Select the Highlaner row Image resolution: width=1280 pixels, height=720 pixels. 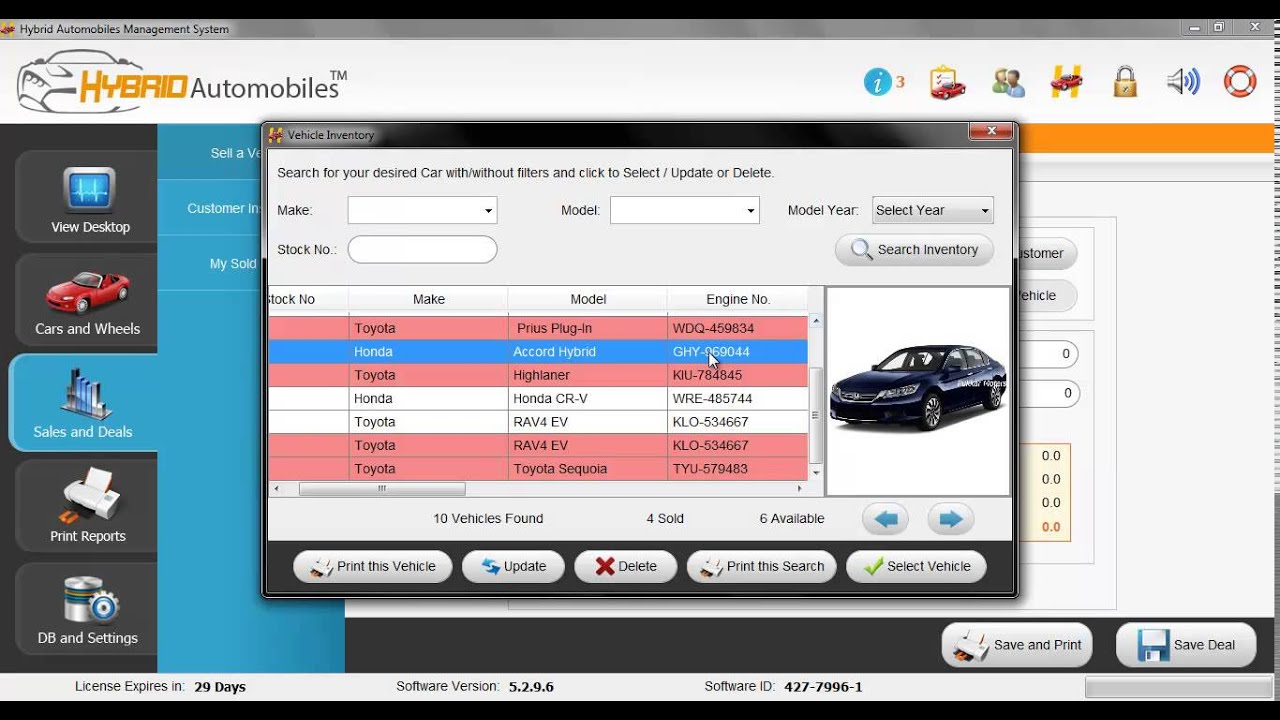click(538, 375)
